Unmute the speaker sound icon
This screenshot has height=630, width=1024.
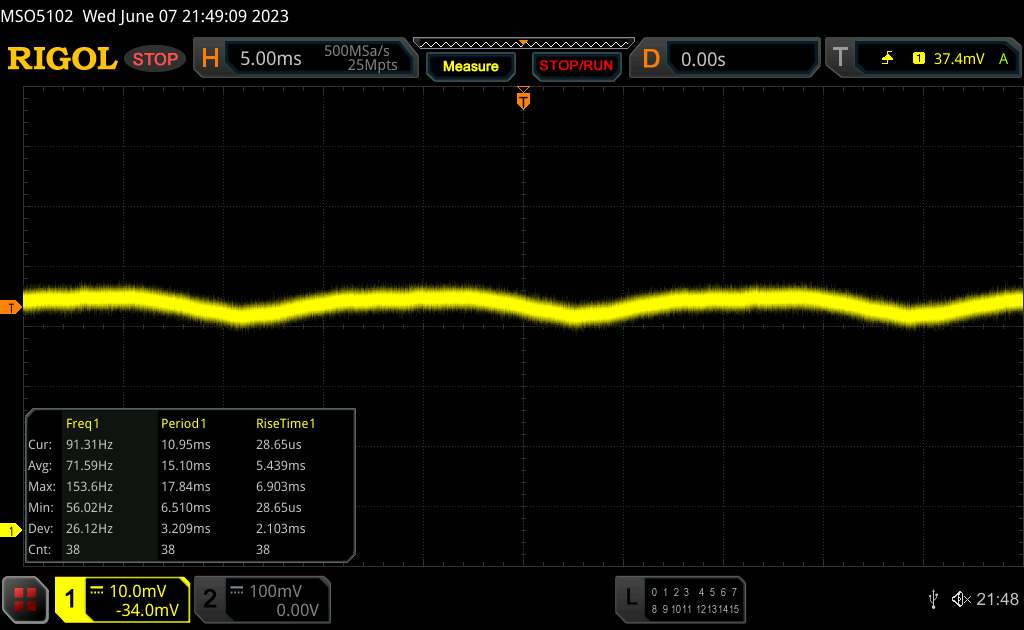point(959,599)
